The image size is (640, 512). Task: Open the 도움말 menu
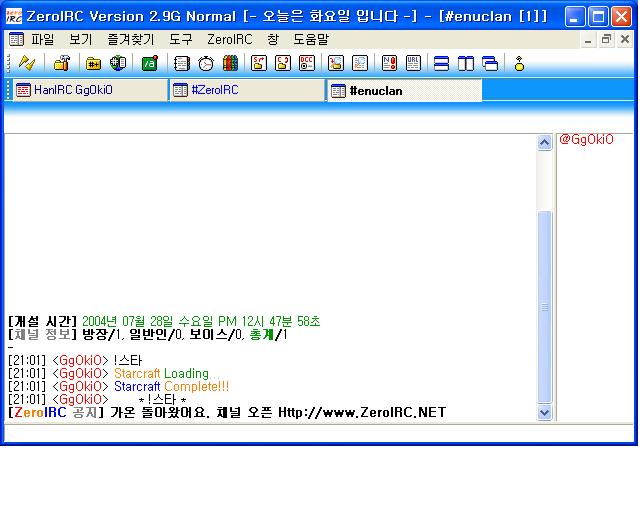311,39
